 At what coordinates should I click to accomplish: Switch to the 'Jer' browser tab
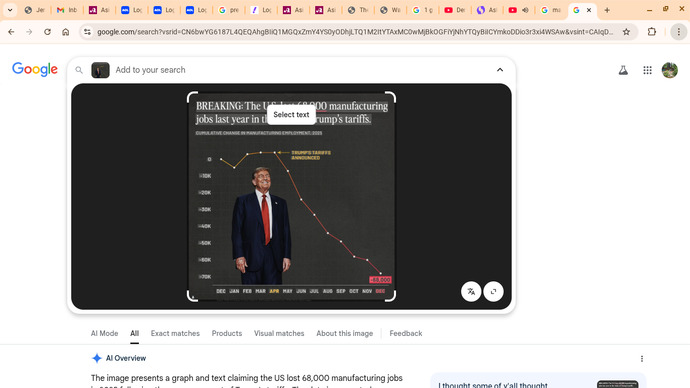pos(35,10)
